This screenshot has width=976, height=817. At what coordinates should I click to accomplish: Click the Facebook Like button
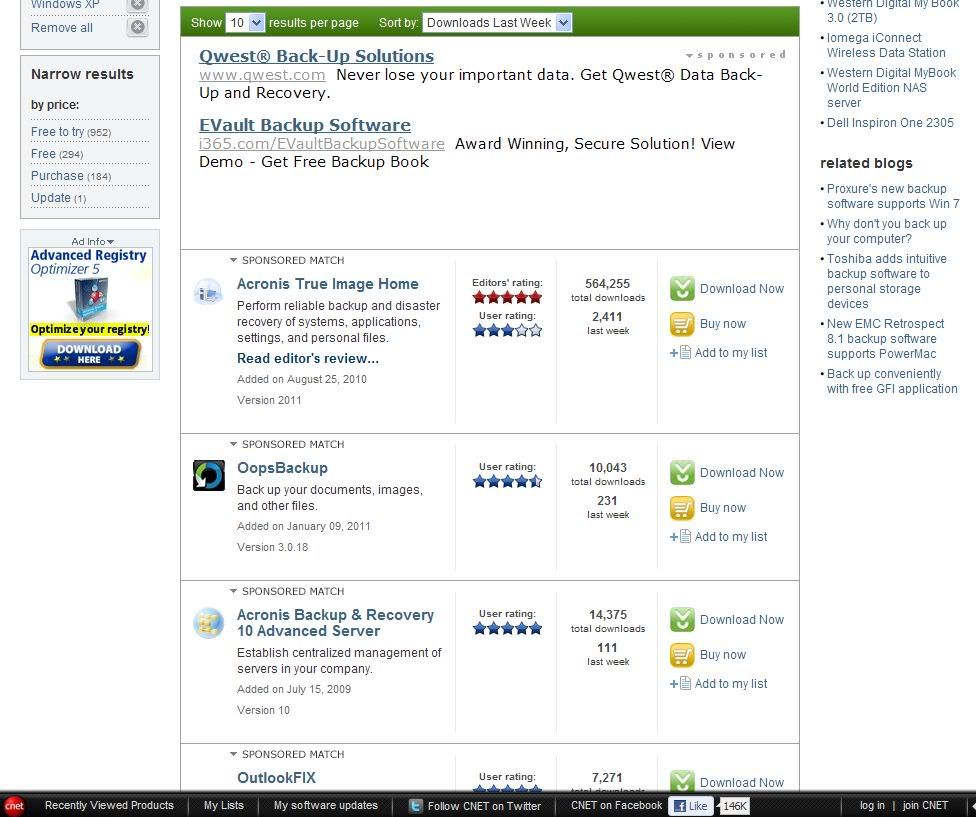tap(691, 806)
